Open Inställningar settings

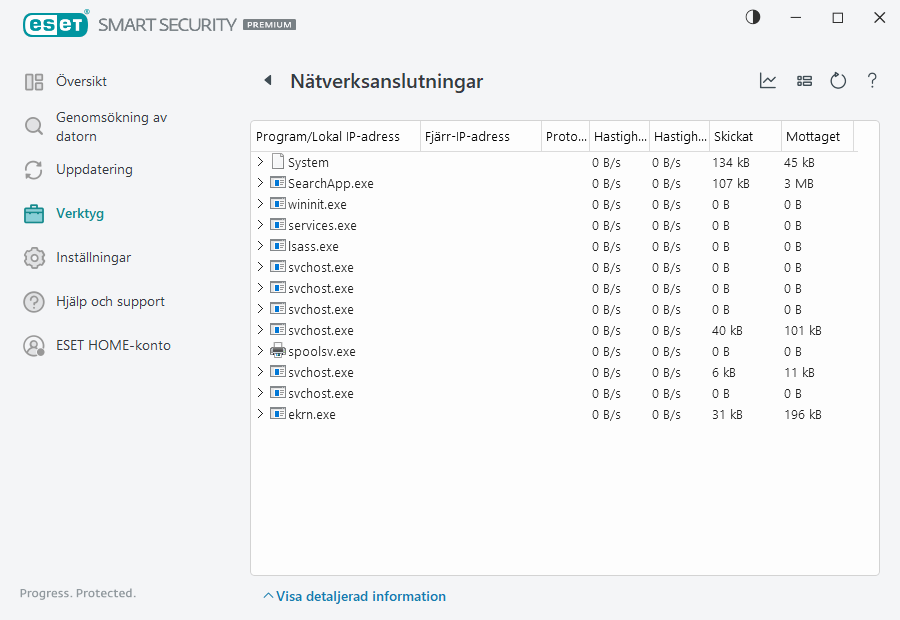click(95, 257)
